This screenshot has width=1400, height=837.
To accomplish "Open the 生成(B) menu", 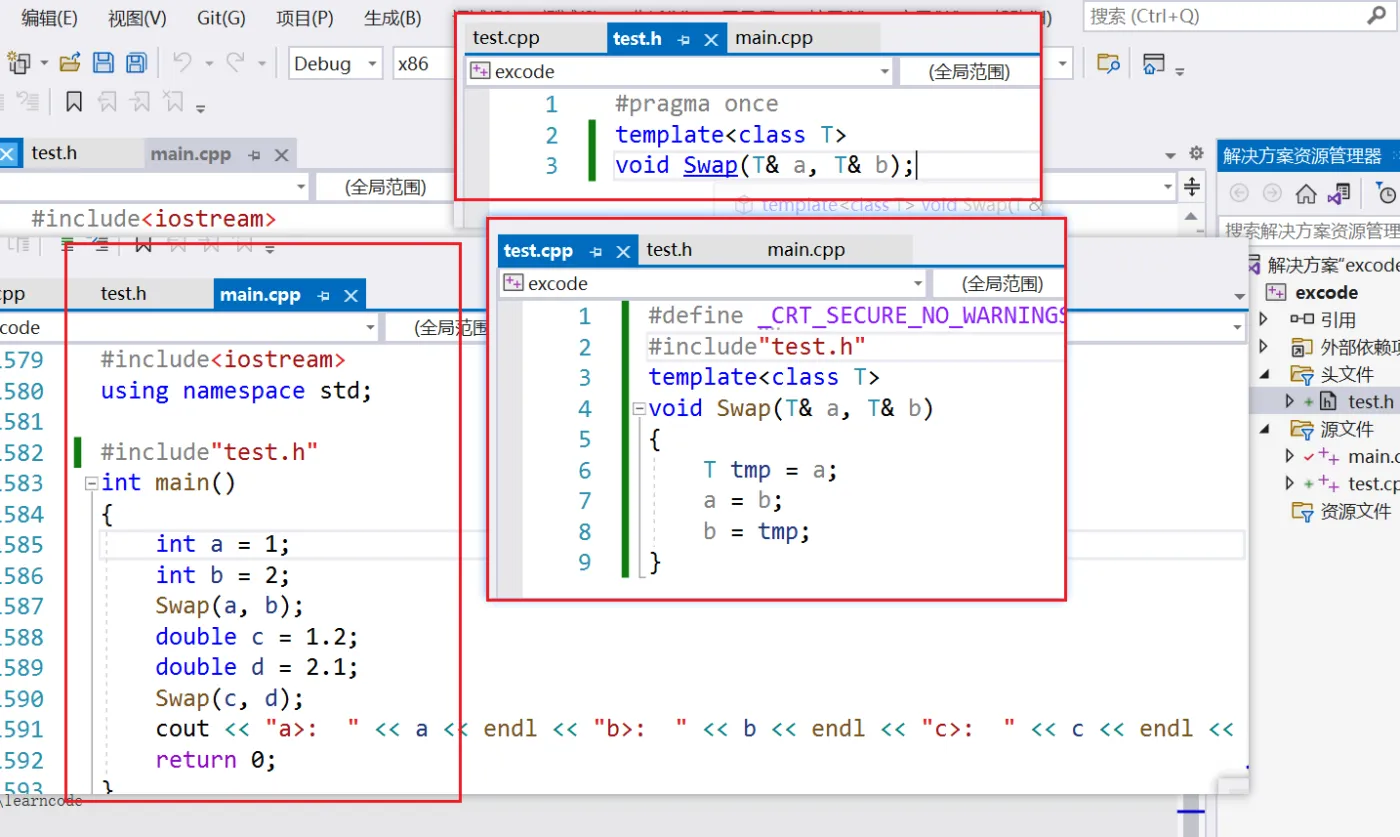I will (393, 18).
